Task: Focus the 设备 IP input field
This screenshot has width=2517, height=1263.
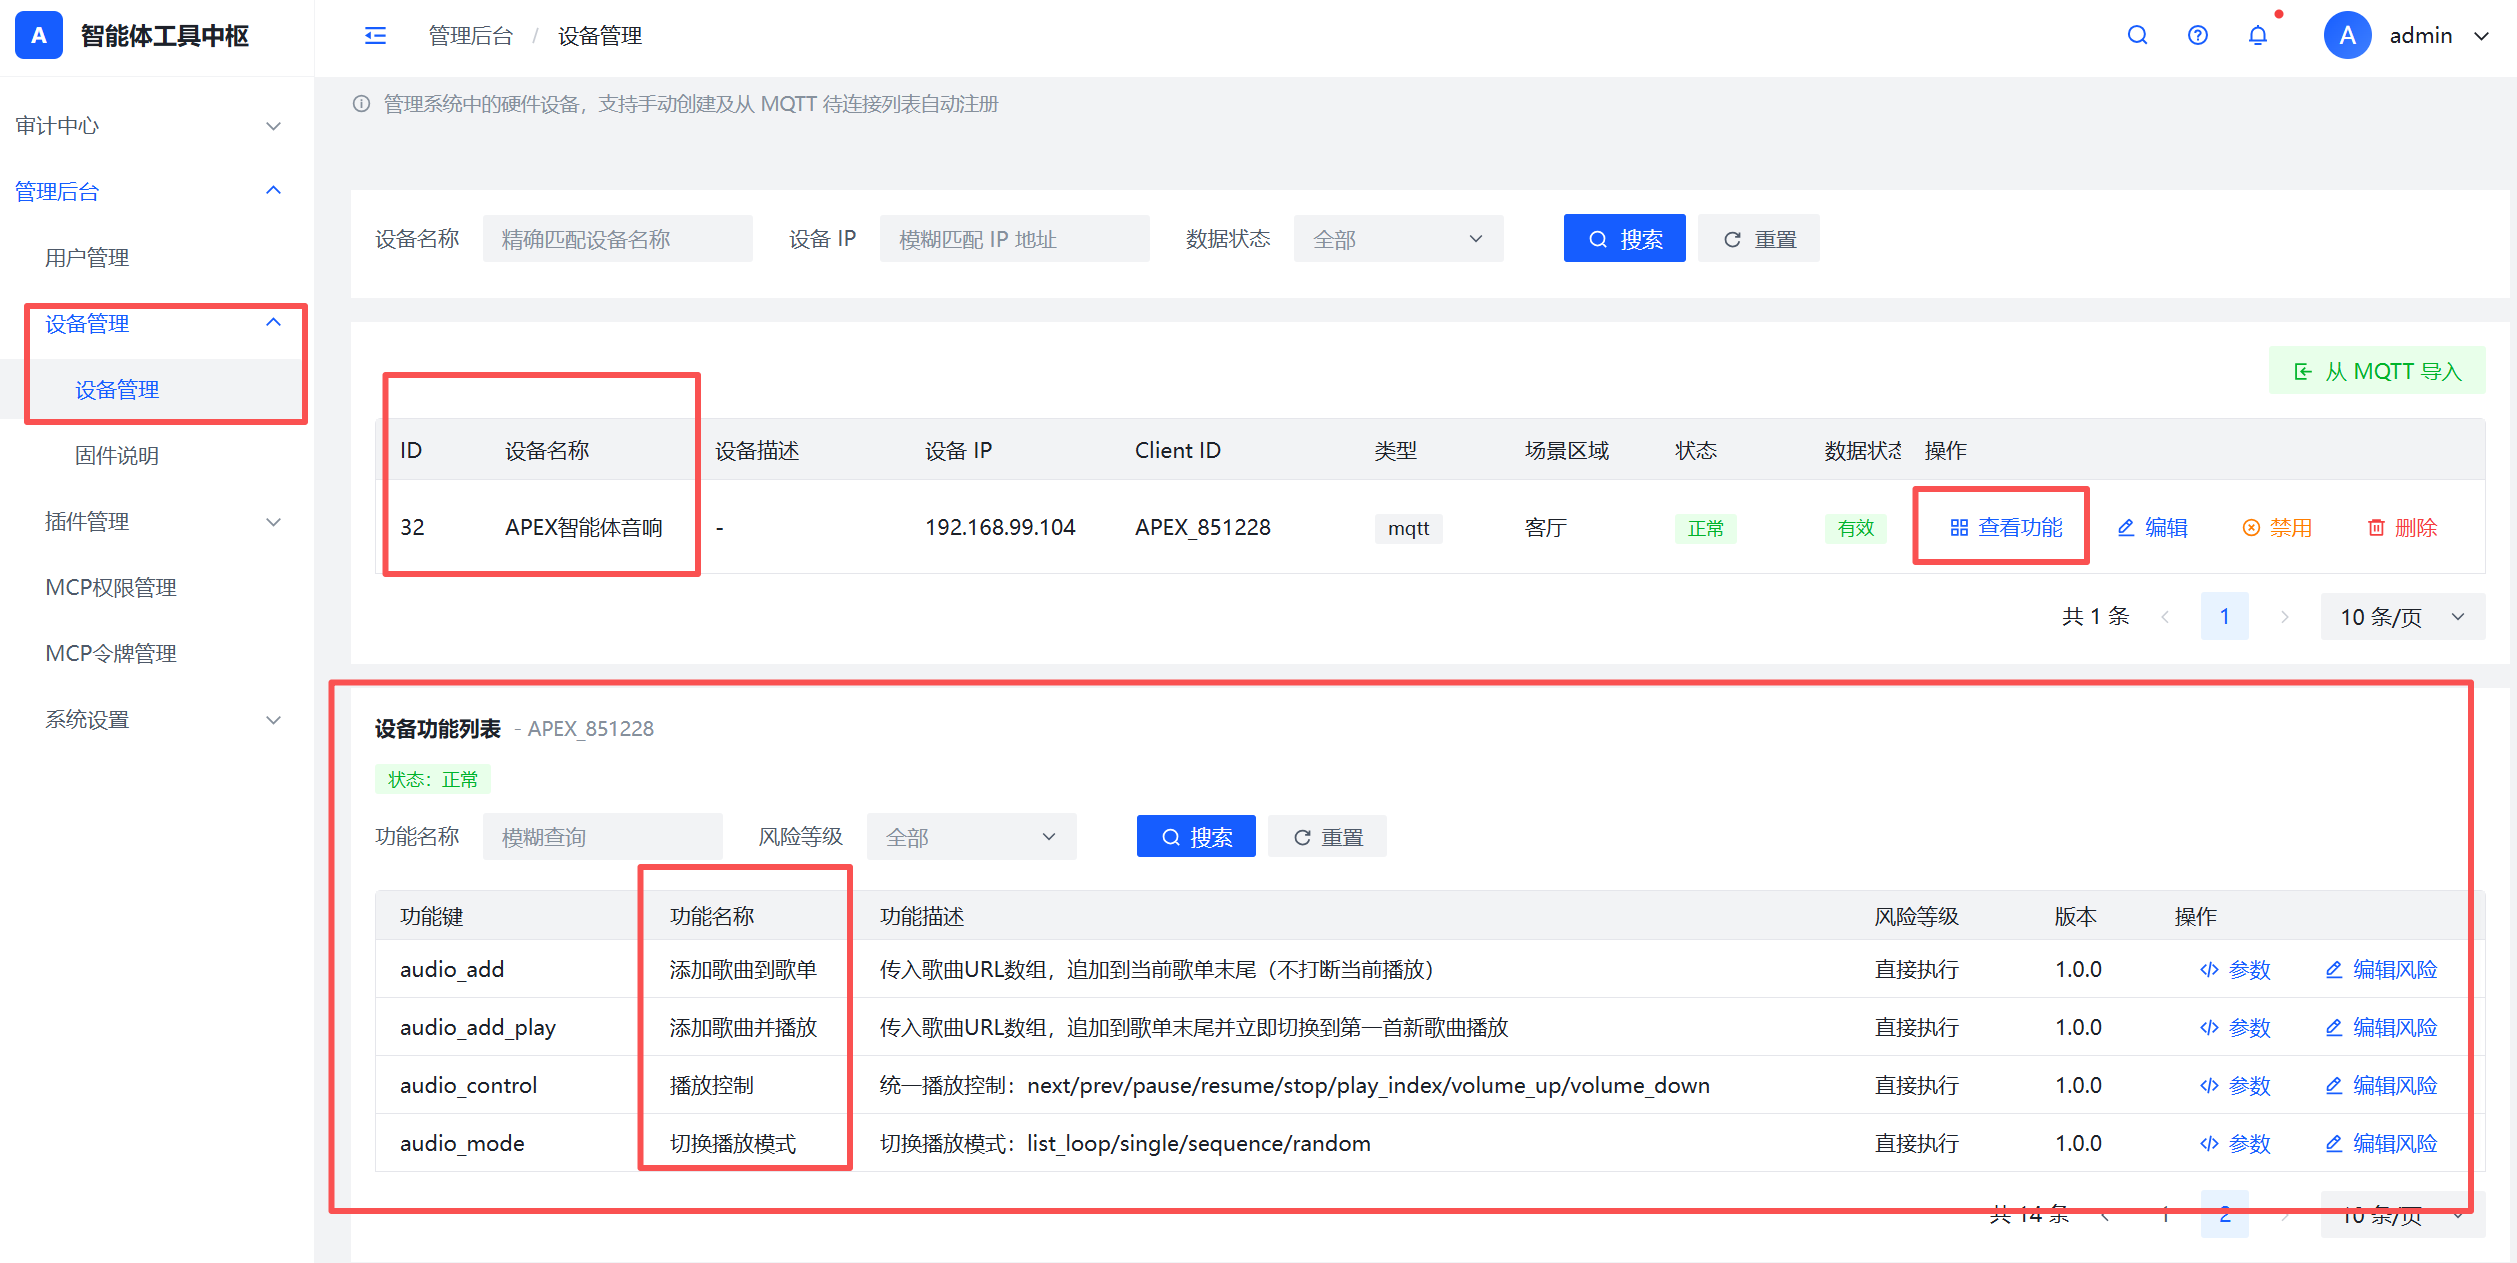Action: point(1014,239)
